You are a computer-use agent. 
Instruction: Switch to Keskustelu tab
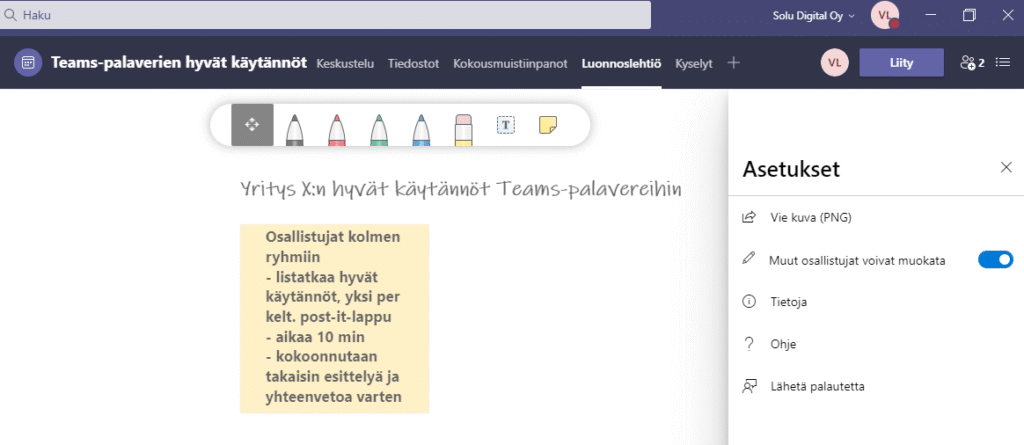coord(345,63)
